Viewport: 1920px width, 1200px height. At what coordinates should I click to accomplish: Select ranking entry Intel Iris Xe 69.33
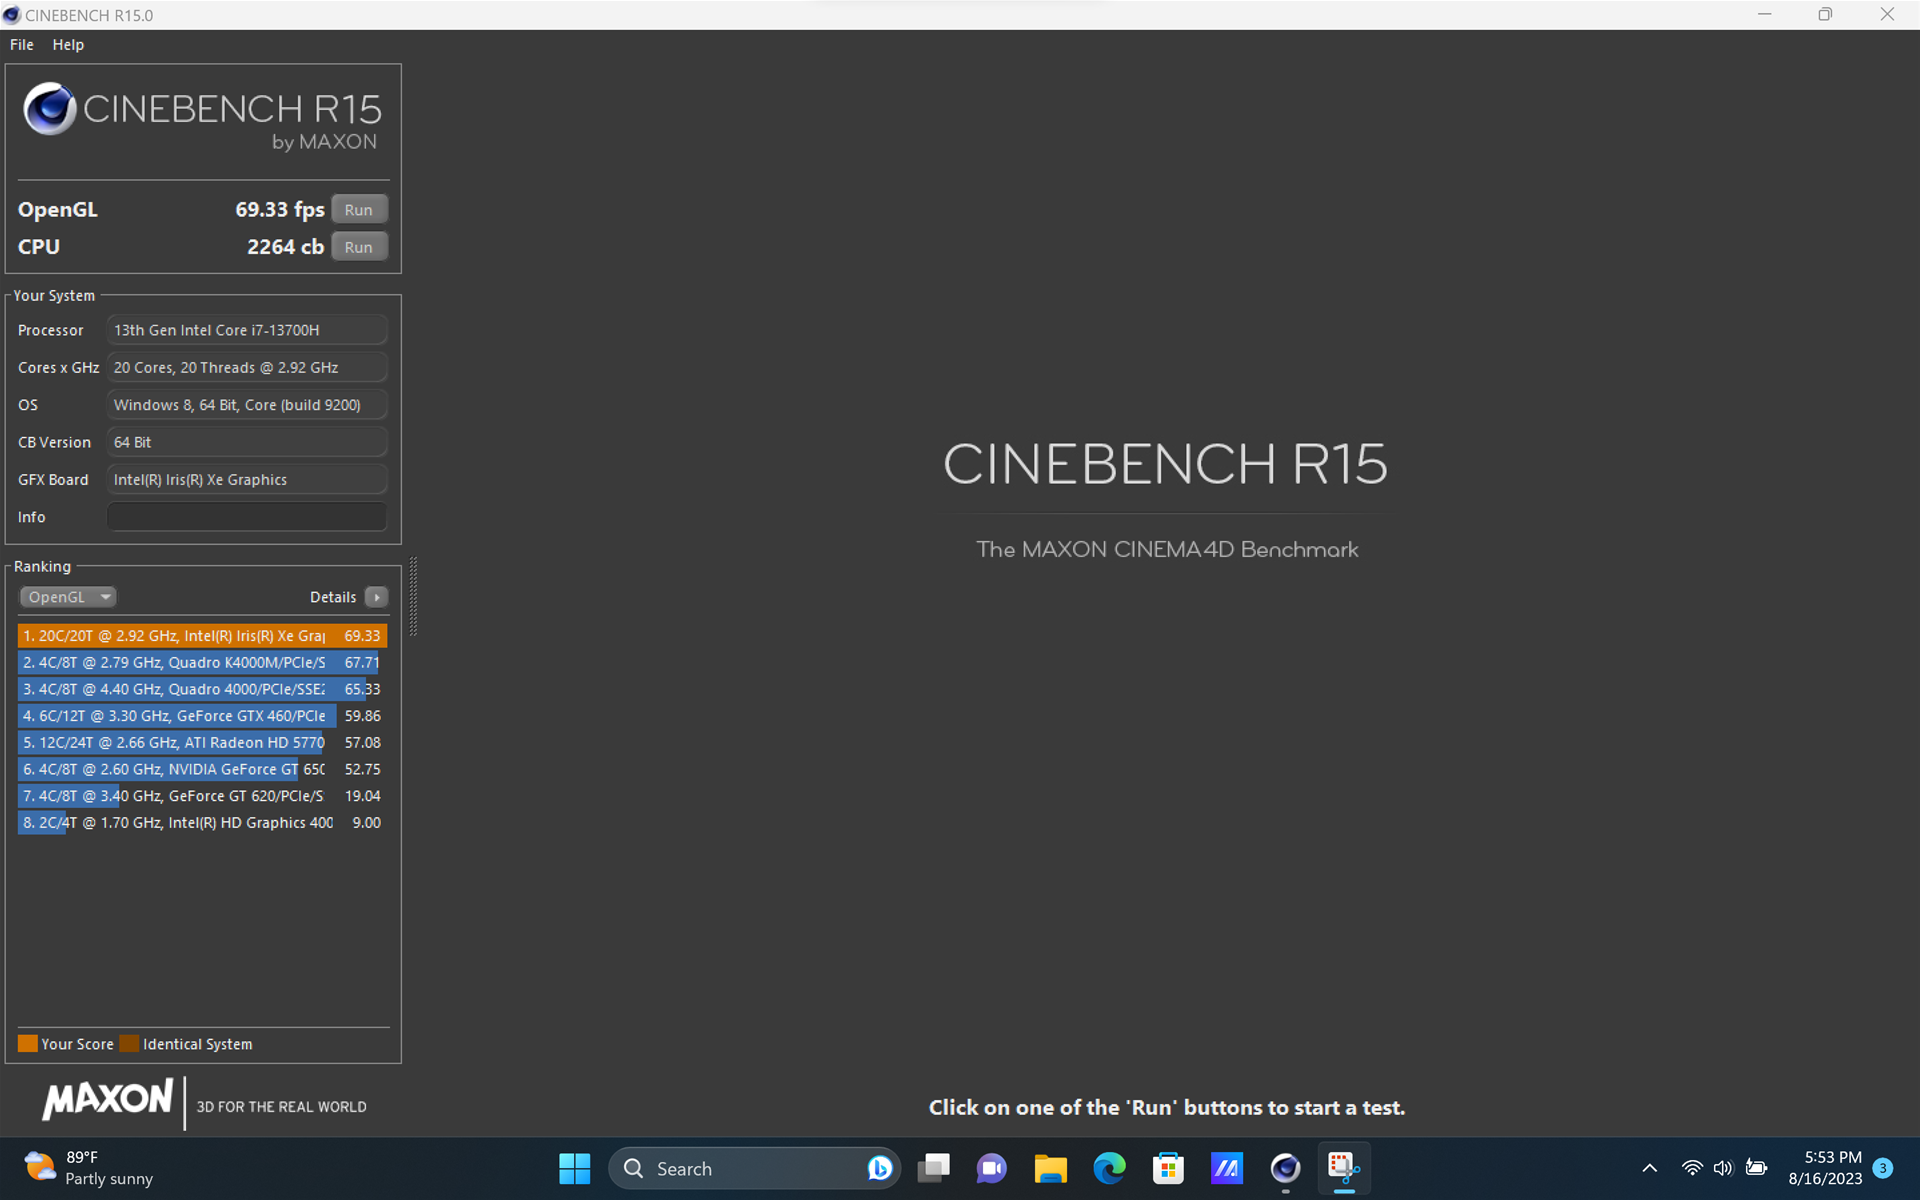click(202, 636)
